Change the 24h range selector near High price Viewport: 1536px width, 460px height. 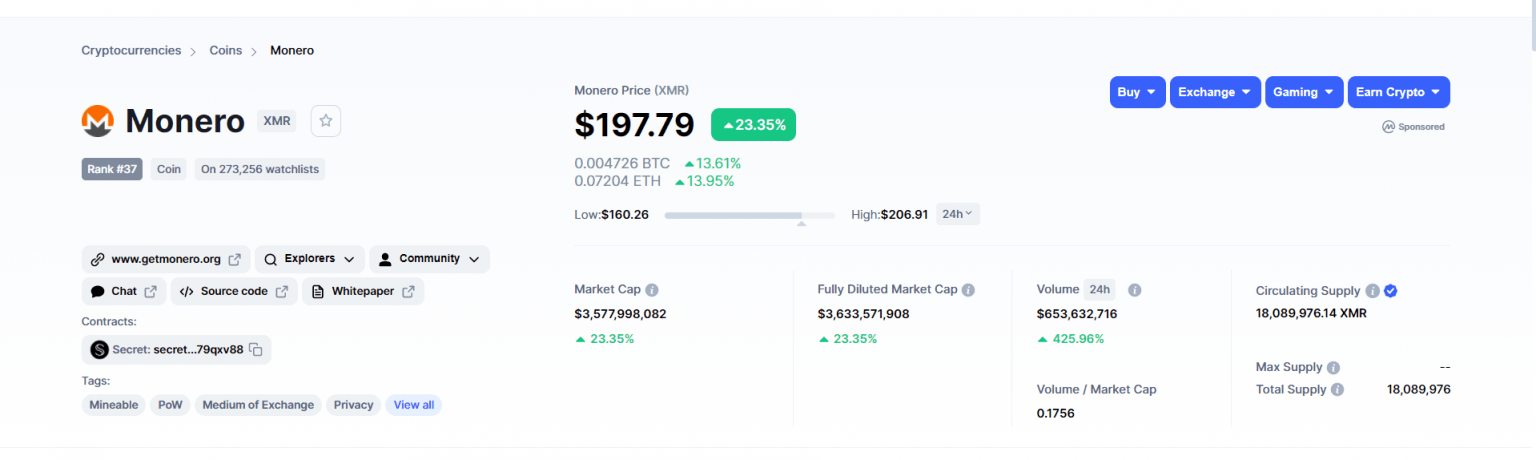pyautogui.click(x=957, y=214)
